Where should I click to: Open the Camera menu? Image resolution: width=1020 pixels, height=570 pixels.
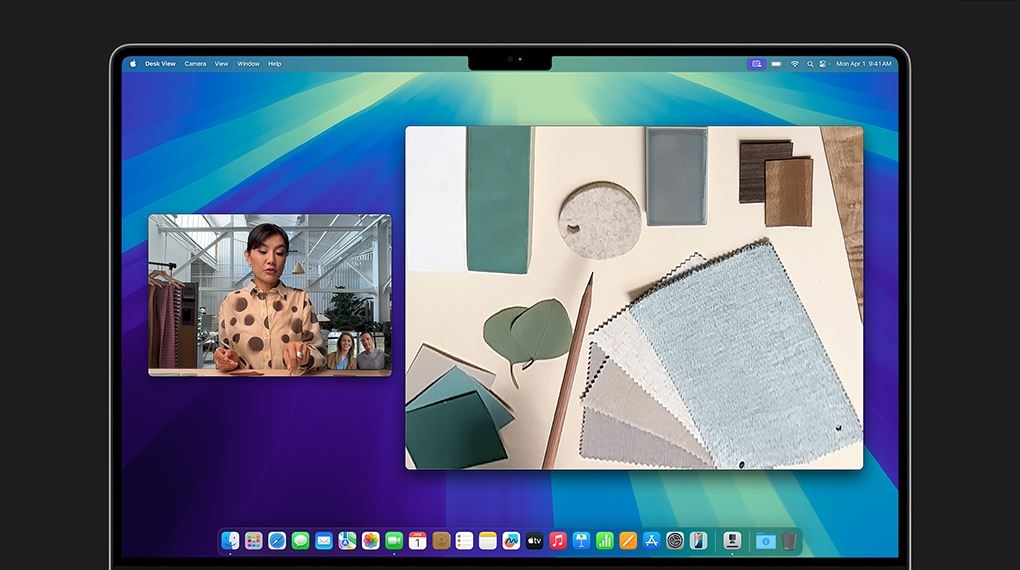point(195,64)
